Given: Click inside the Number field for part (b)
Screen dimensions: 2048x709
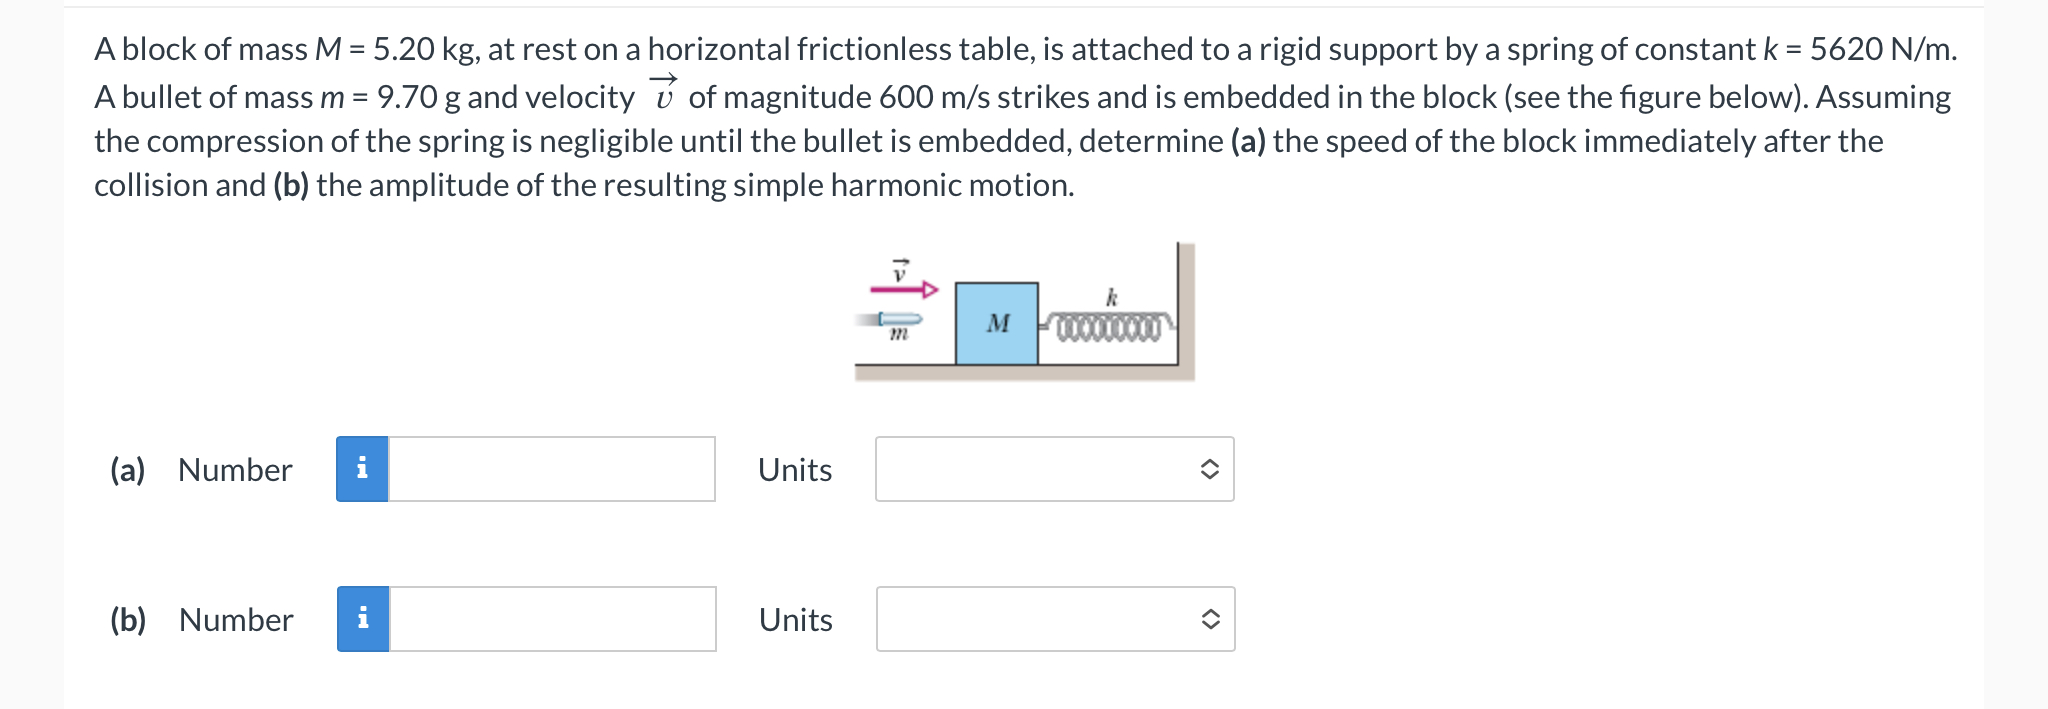Looking at the screenshot, I should click(550, 619).
